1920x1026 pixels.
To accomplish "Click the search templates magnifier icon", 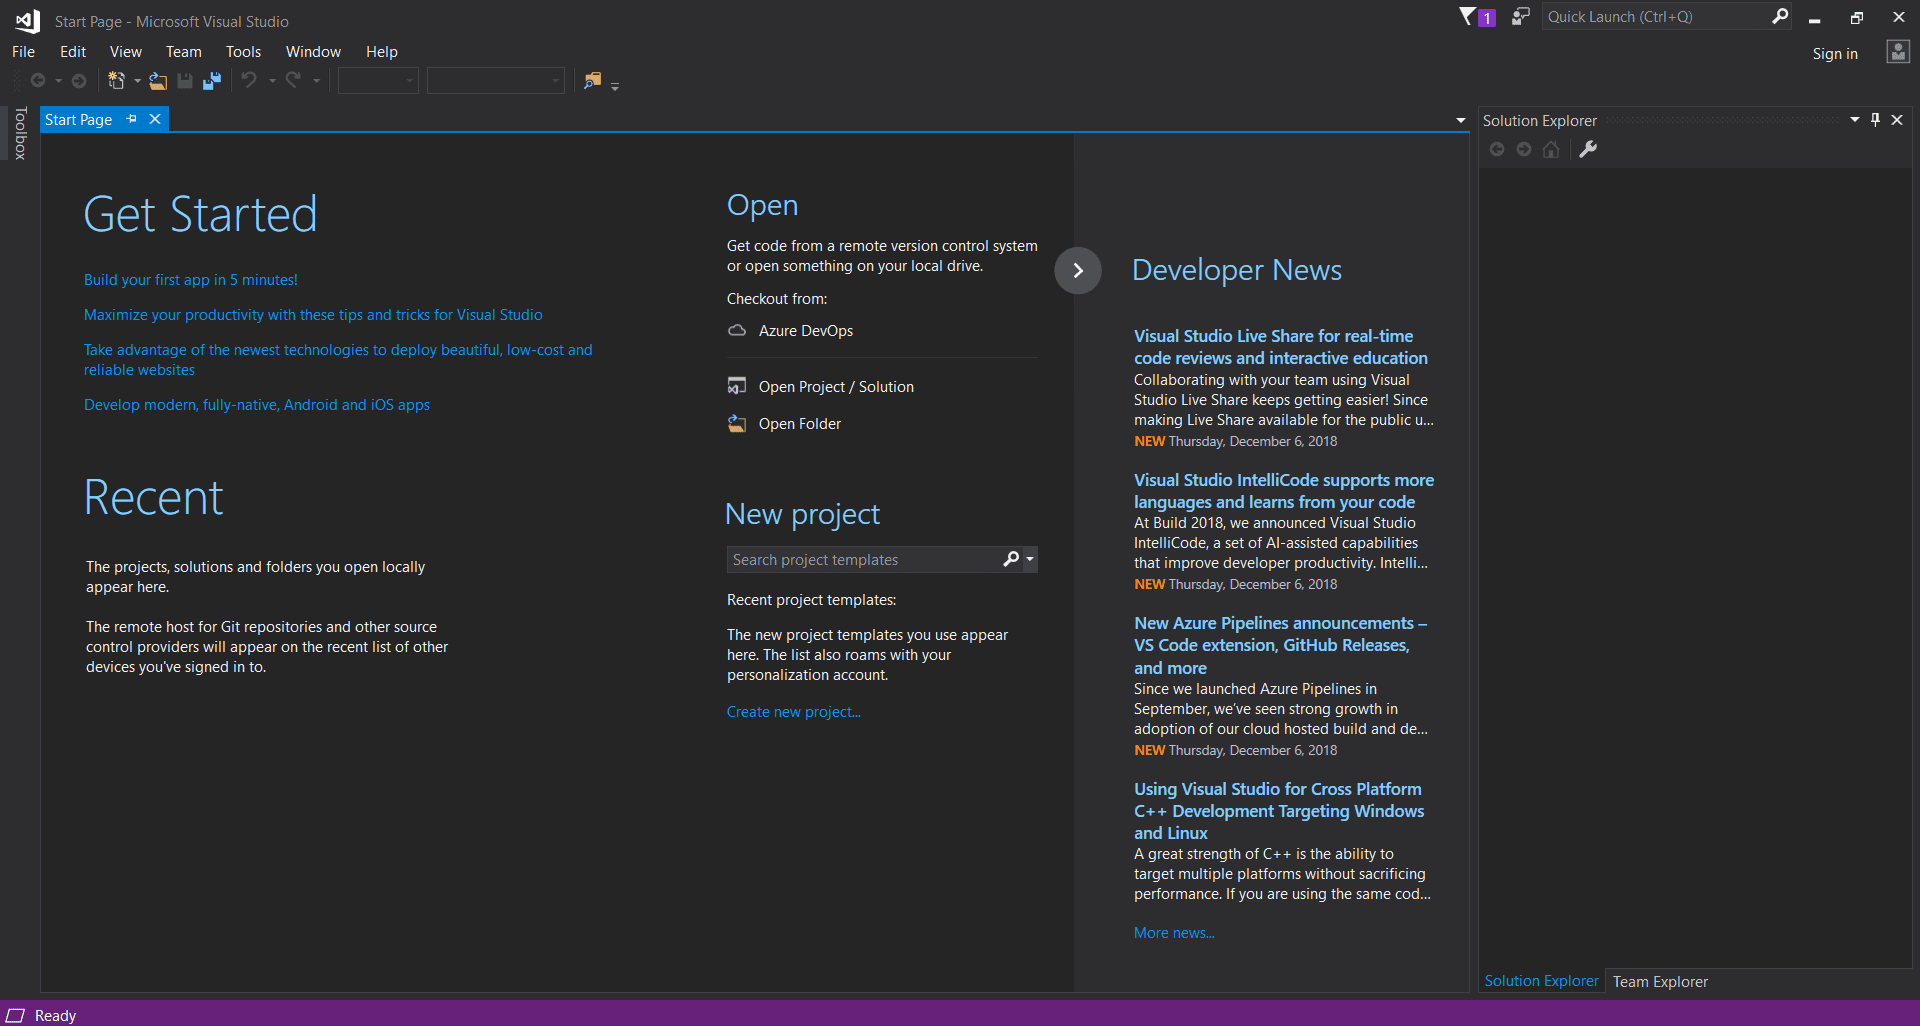I will (x=1011, y=559).
